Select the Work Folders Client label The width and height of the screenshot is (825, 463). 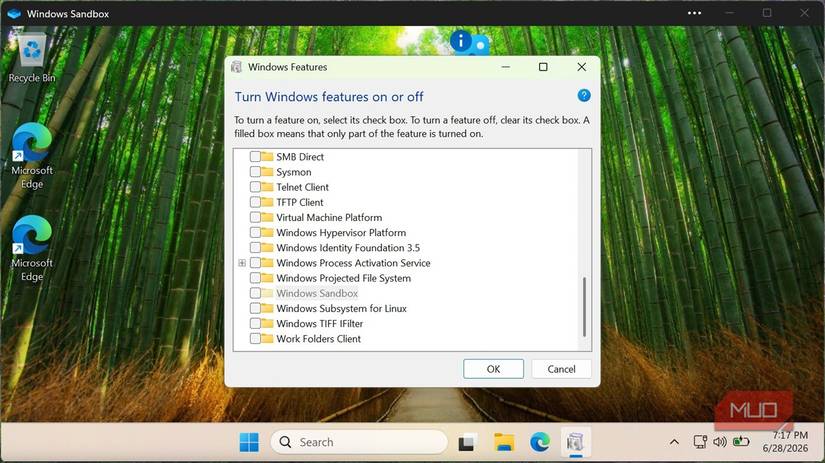pyautogui.click(x=318, y=339)
